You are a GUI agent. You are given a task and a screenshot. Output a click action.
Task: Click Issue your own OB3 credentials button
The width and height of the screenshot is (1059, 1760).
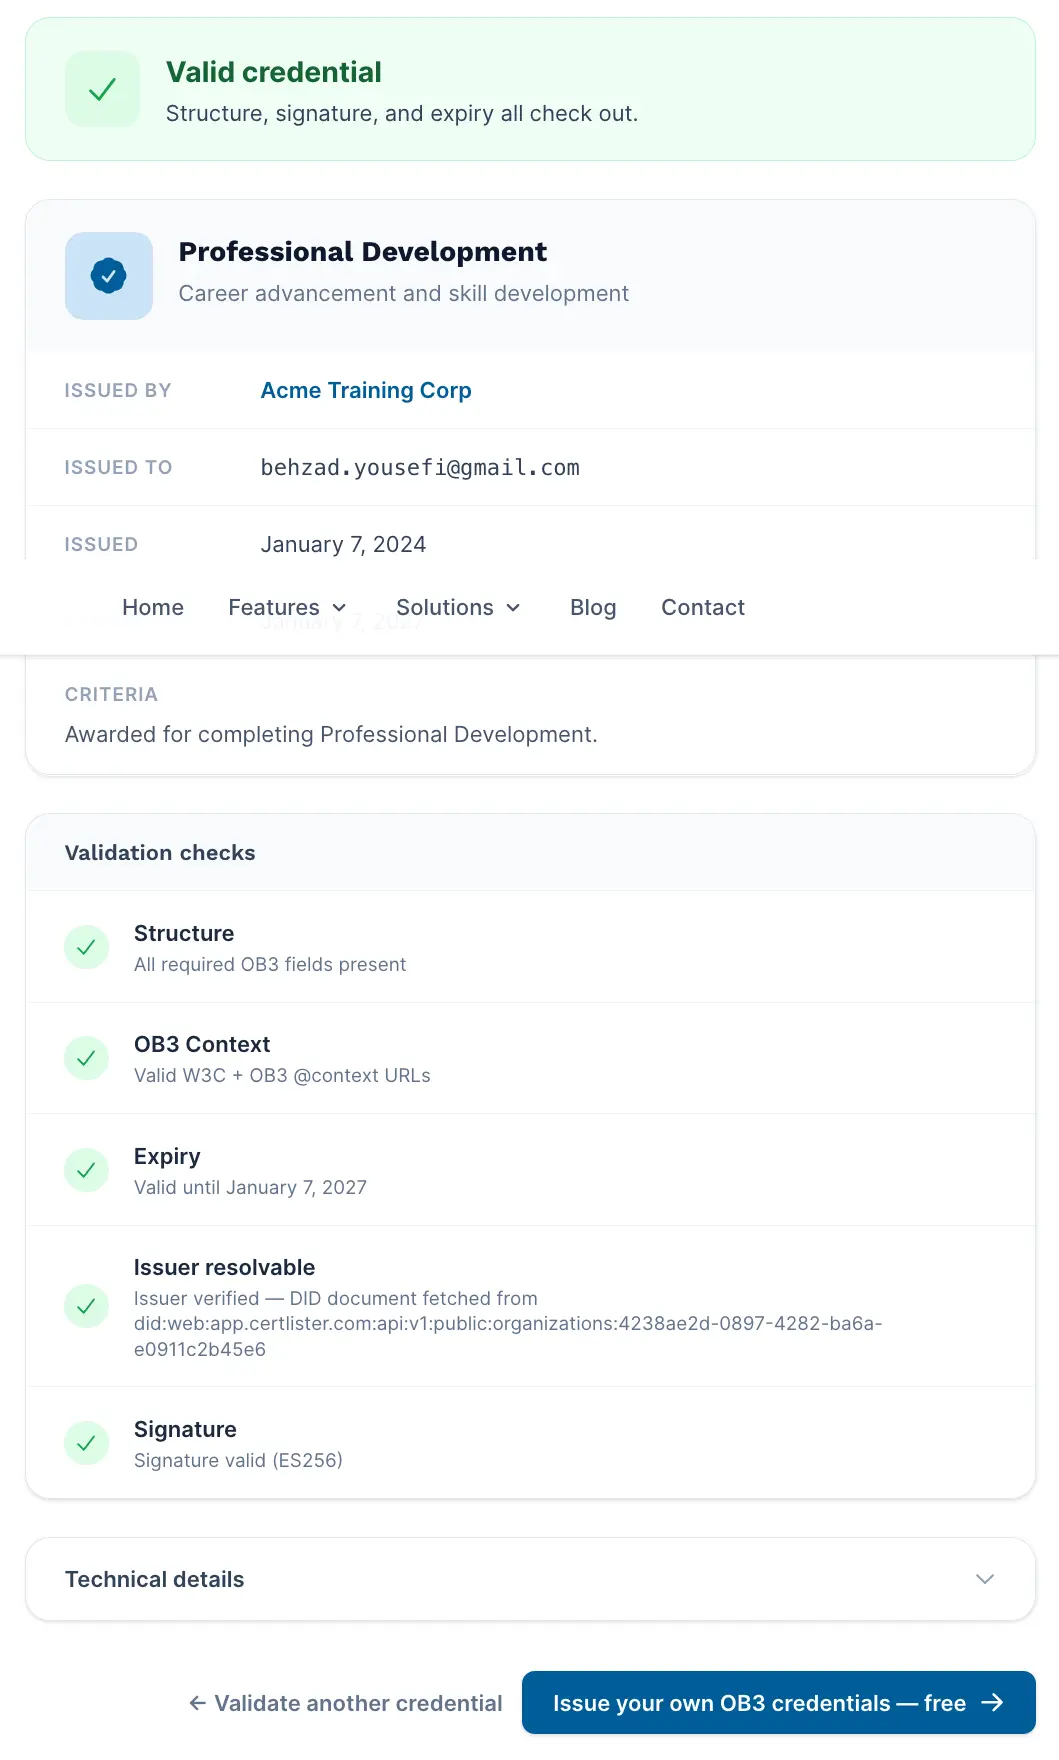[779, 1703]
